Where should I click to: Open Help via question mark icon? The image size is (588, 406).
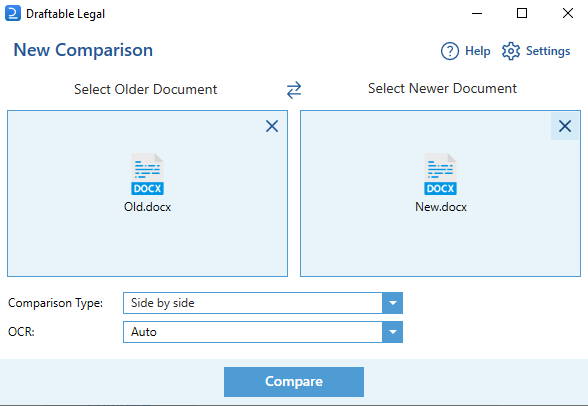click(450, 51)
